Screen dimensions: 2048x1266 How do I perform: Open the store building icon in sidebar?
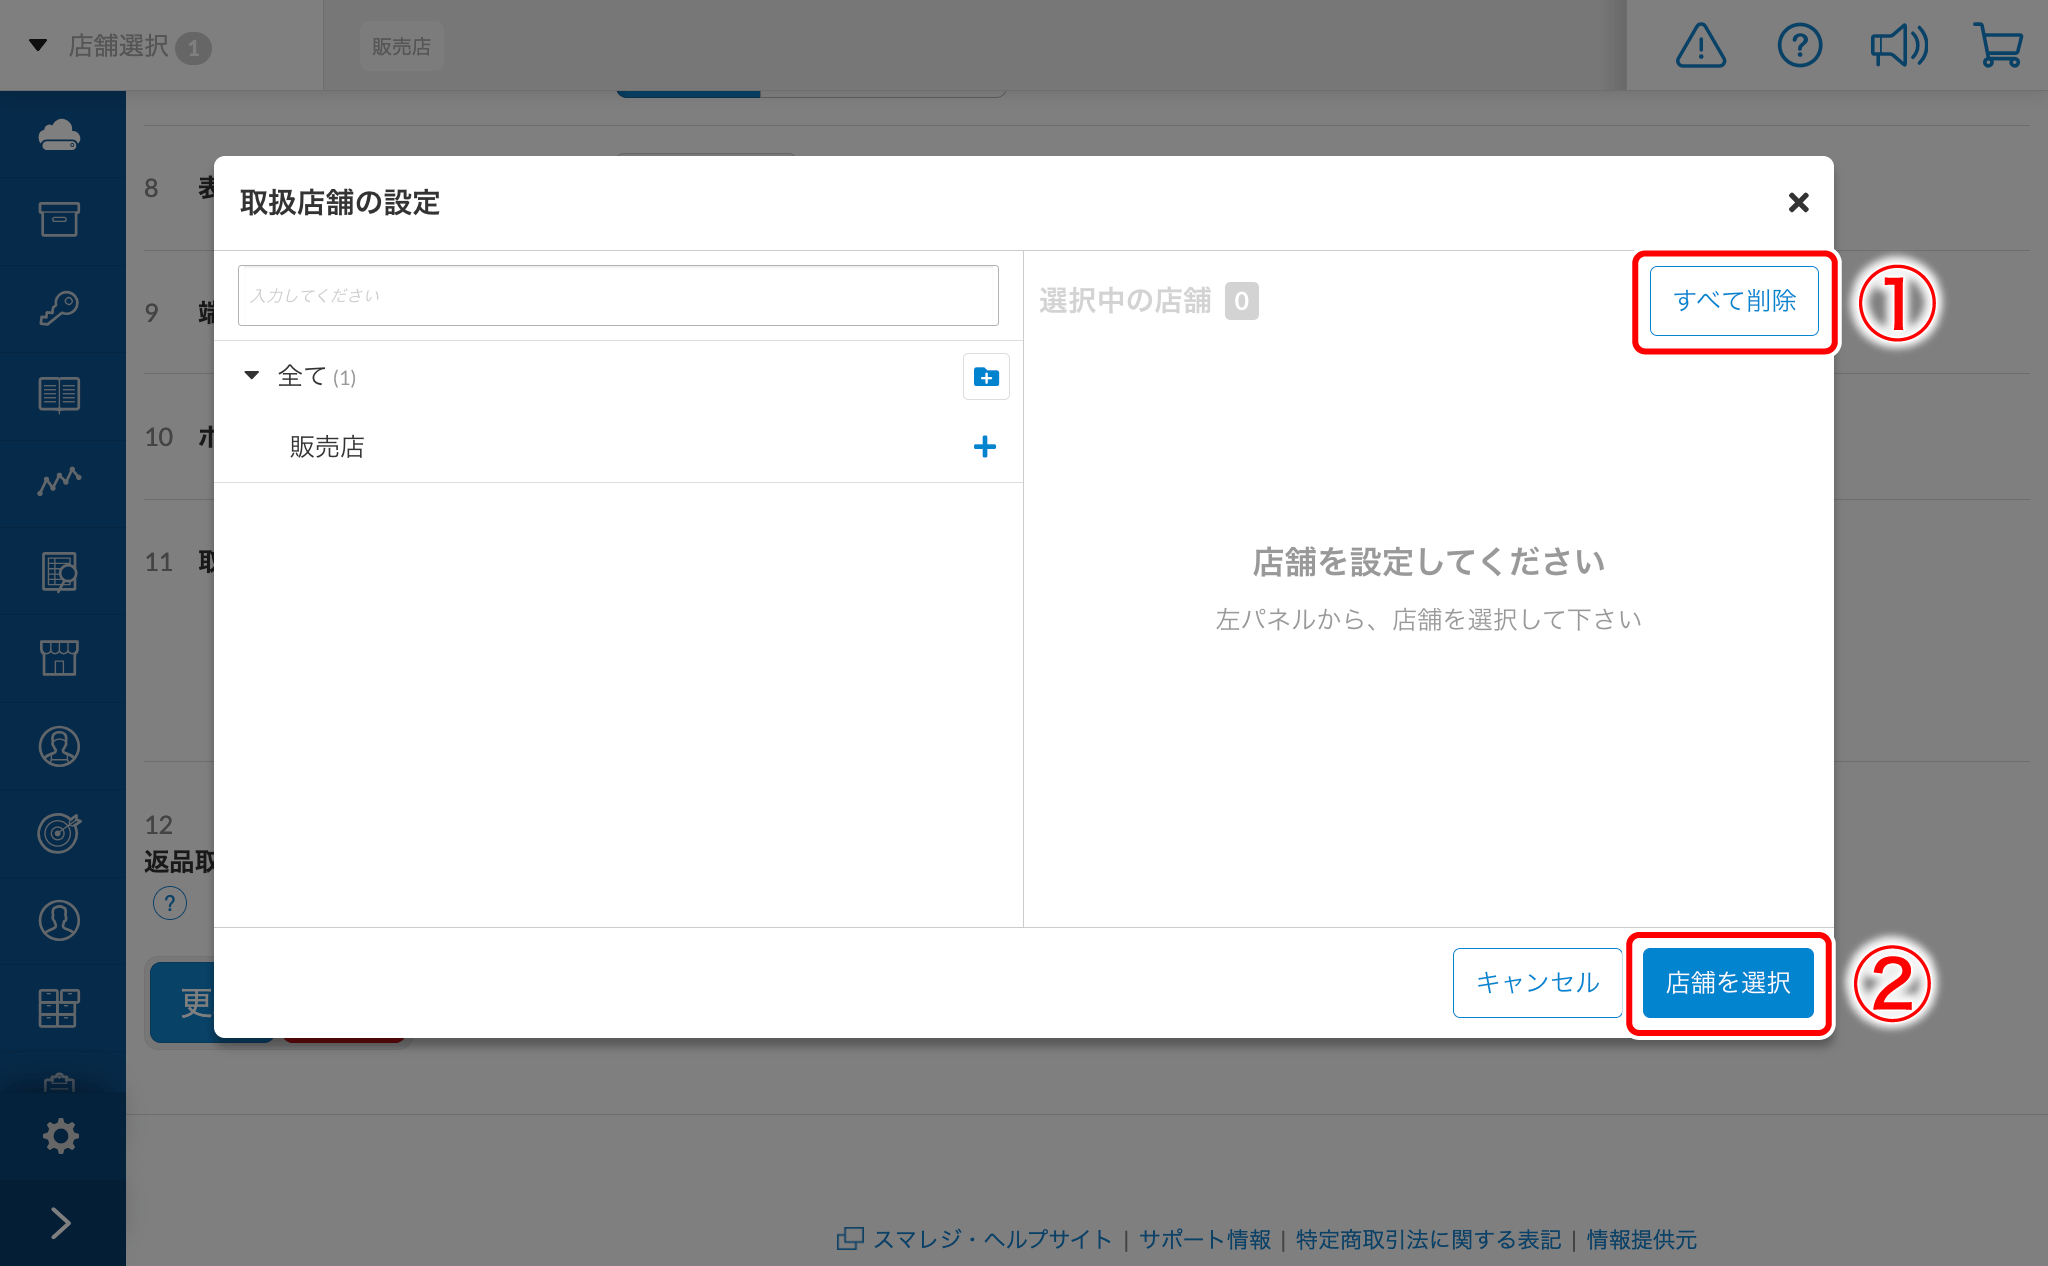point(60,658)
